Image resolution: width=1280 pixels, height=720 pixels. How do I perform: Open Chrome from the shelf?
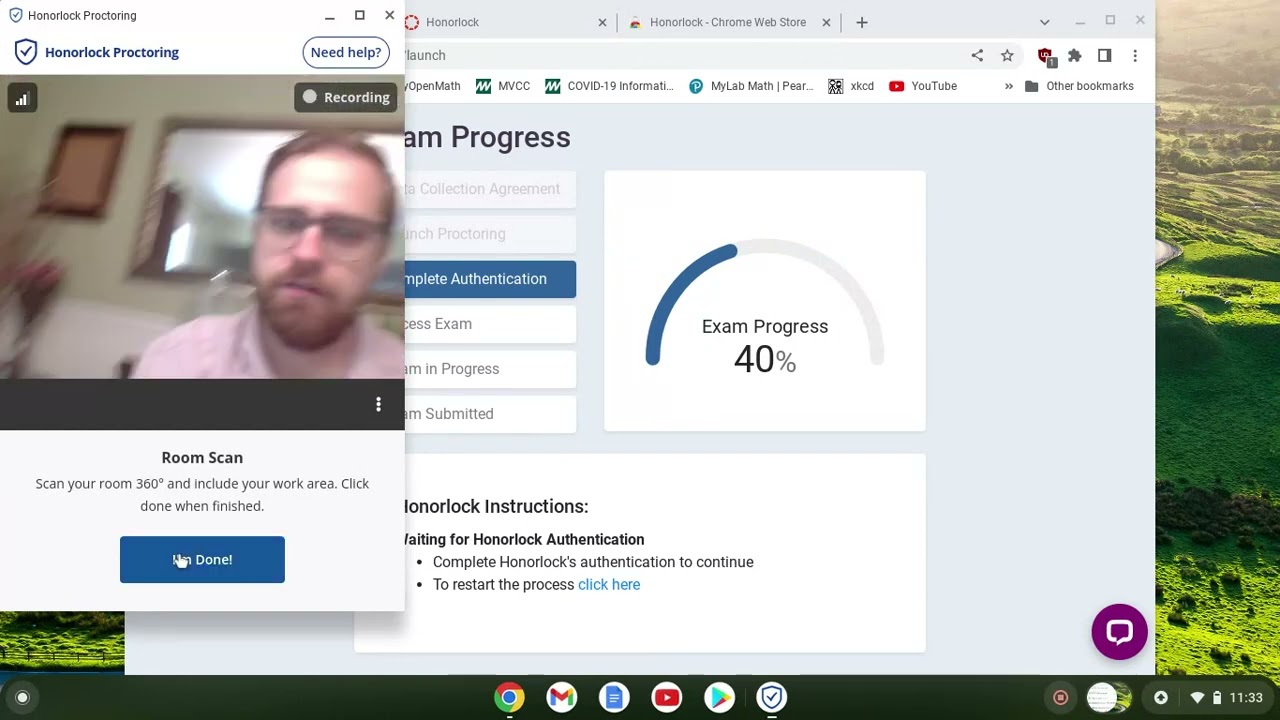tap(509, 698)
